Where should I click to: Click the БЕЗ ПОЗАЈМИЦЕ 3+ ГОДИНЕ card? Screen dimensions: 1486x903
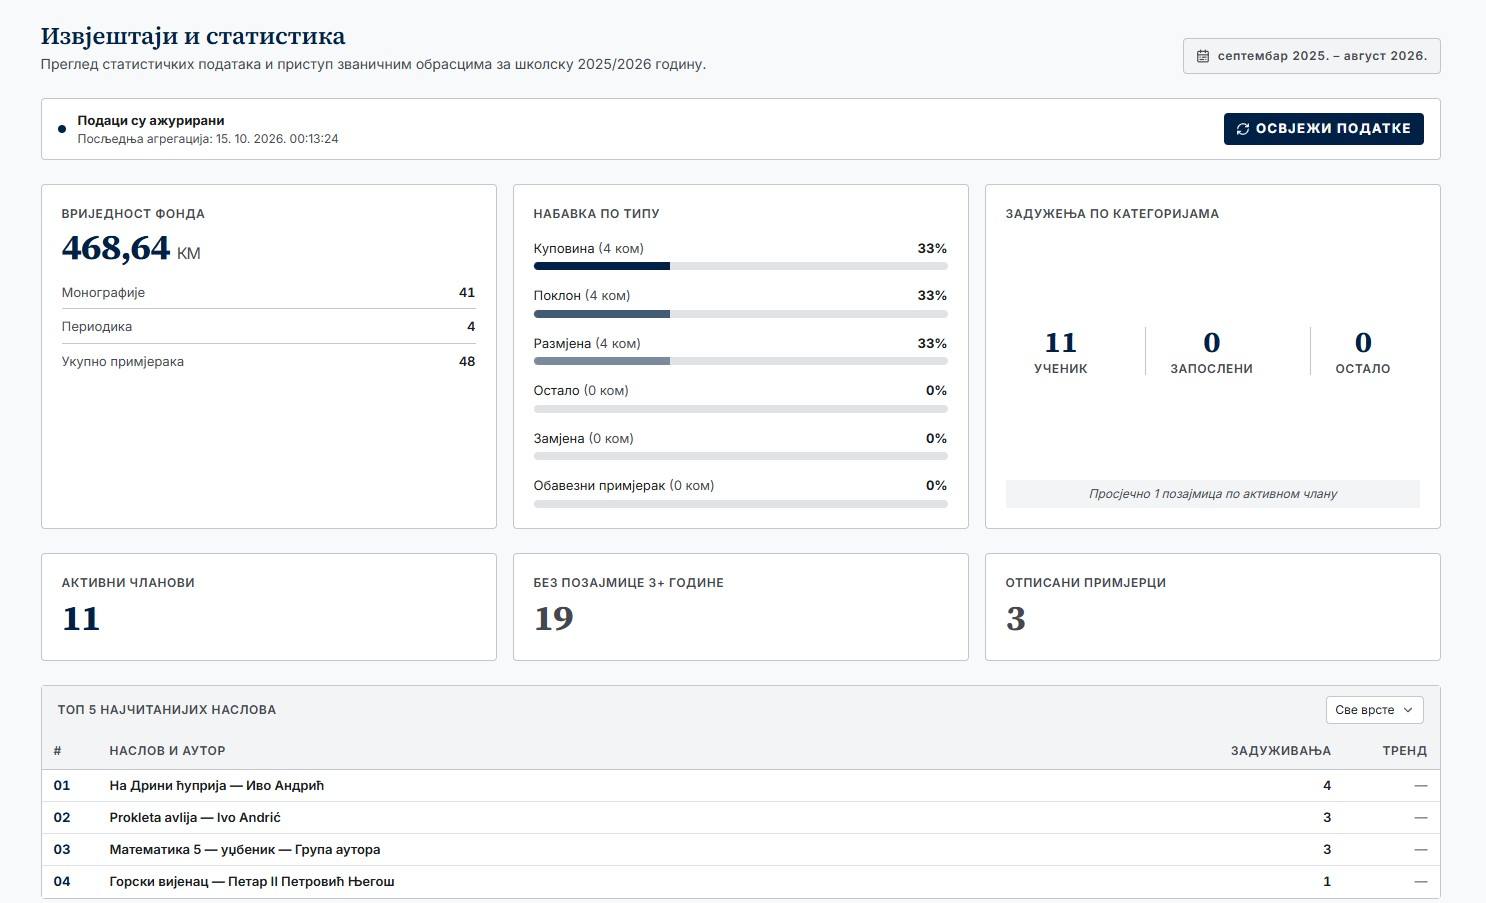(x=741, y=607)
